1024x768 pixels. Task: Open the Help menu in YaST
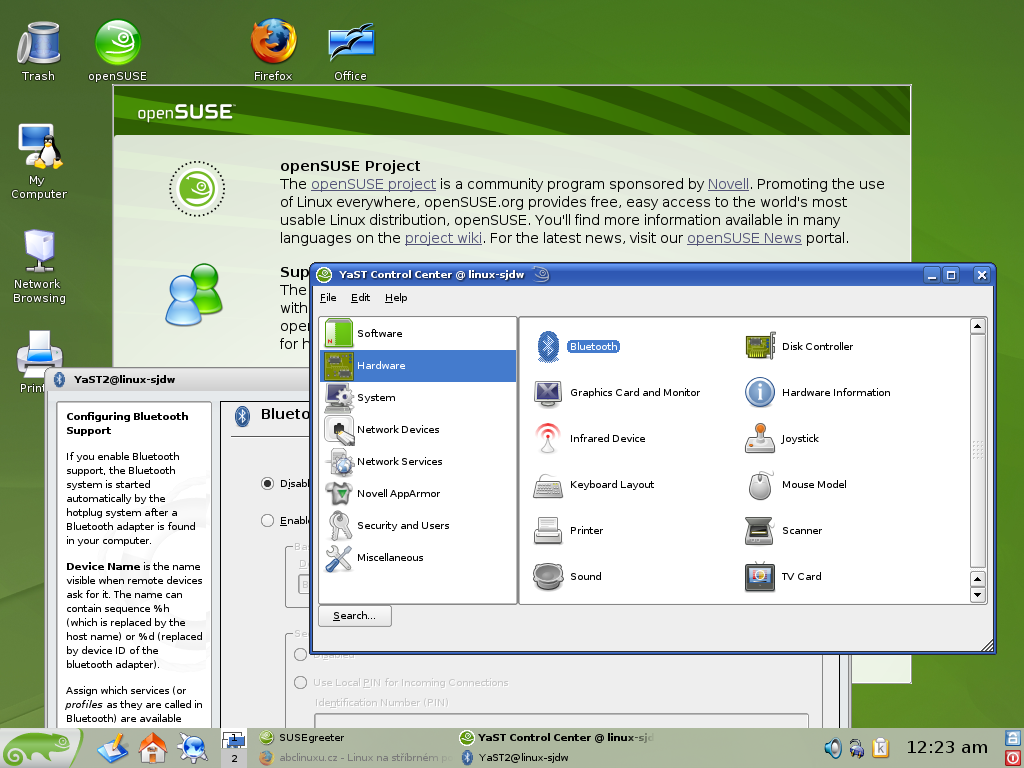tap(396, 298)
